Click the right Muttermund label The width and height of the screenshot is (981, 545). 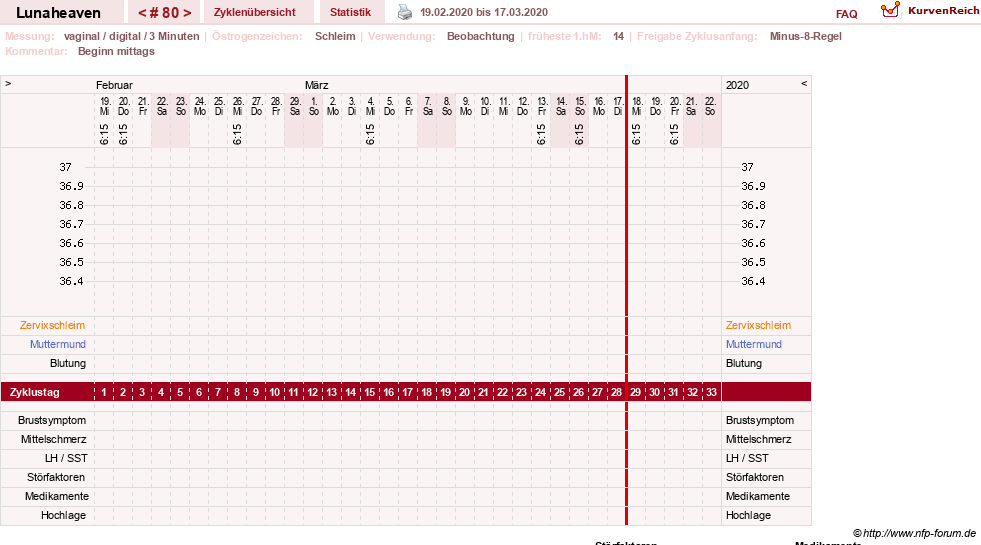tap(753, 344)
